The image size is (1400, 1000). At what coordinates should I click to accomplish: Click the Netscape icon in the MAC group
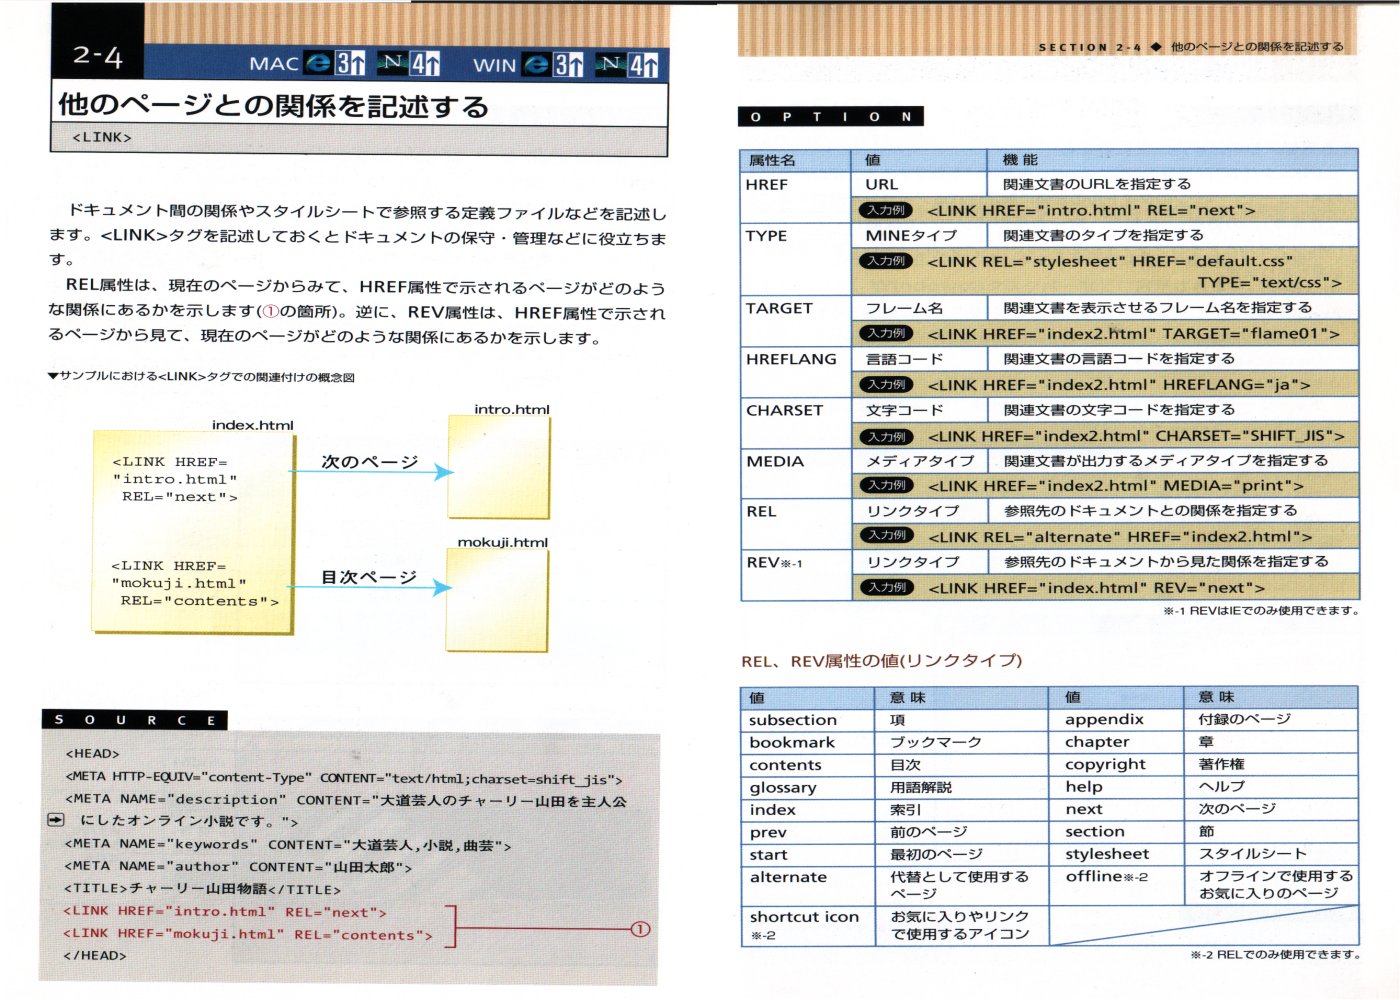[x=393, y=63]
